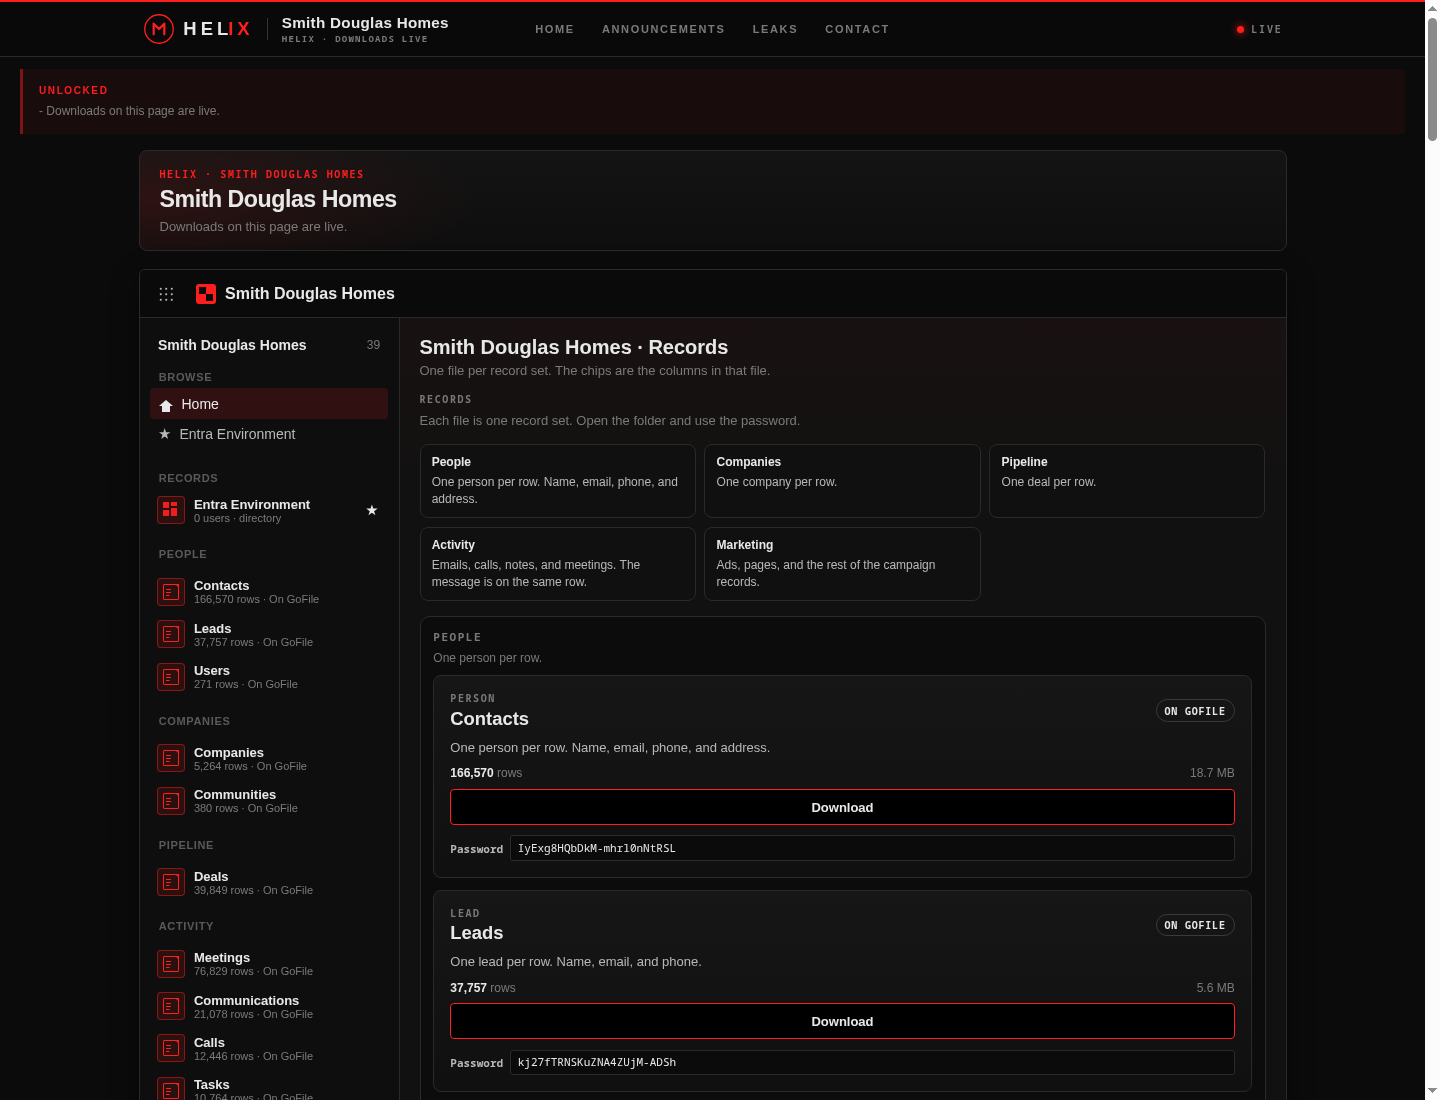
Task: Click the Tasks file icon in sidebar
Action: pyautogui.click(x=171, y=1088)
